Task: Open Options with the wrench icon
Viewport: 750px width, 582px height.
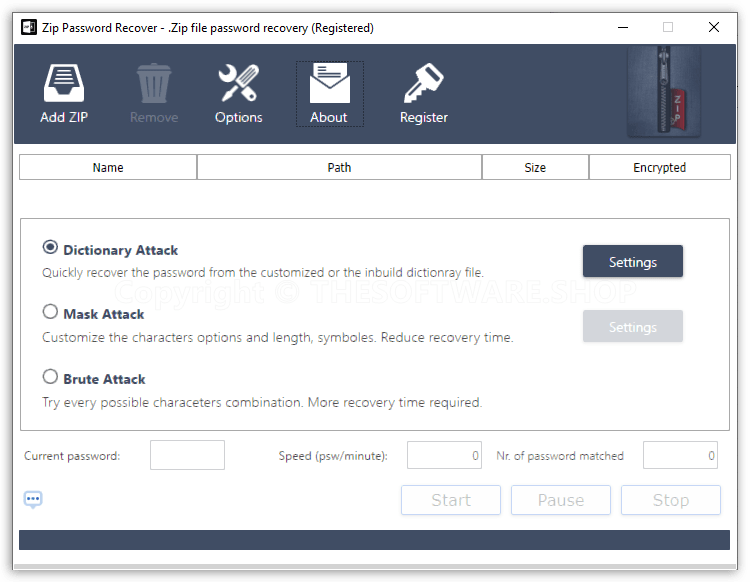Action: [239, 85]
